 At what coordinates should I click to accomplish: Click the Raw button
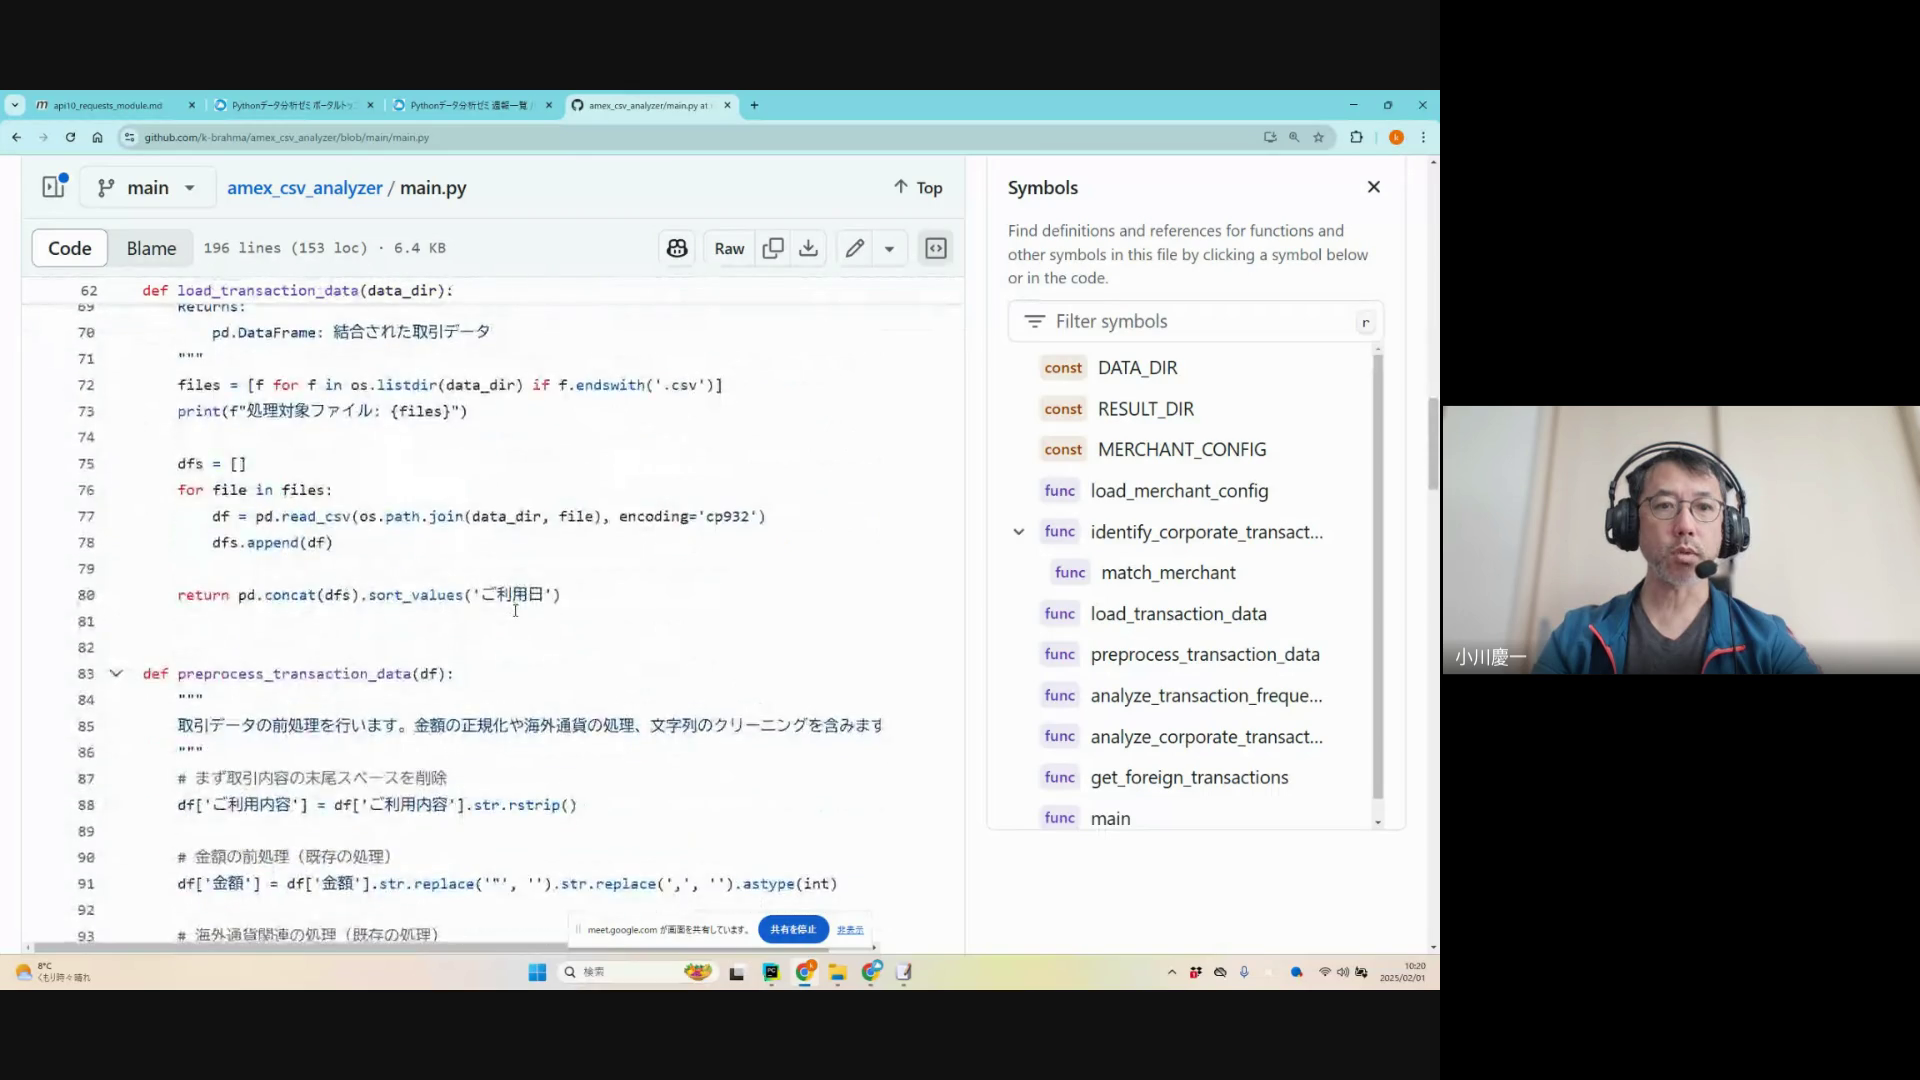point(729,248)
